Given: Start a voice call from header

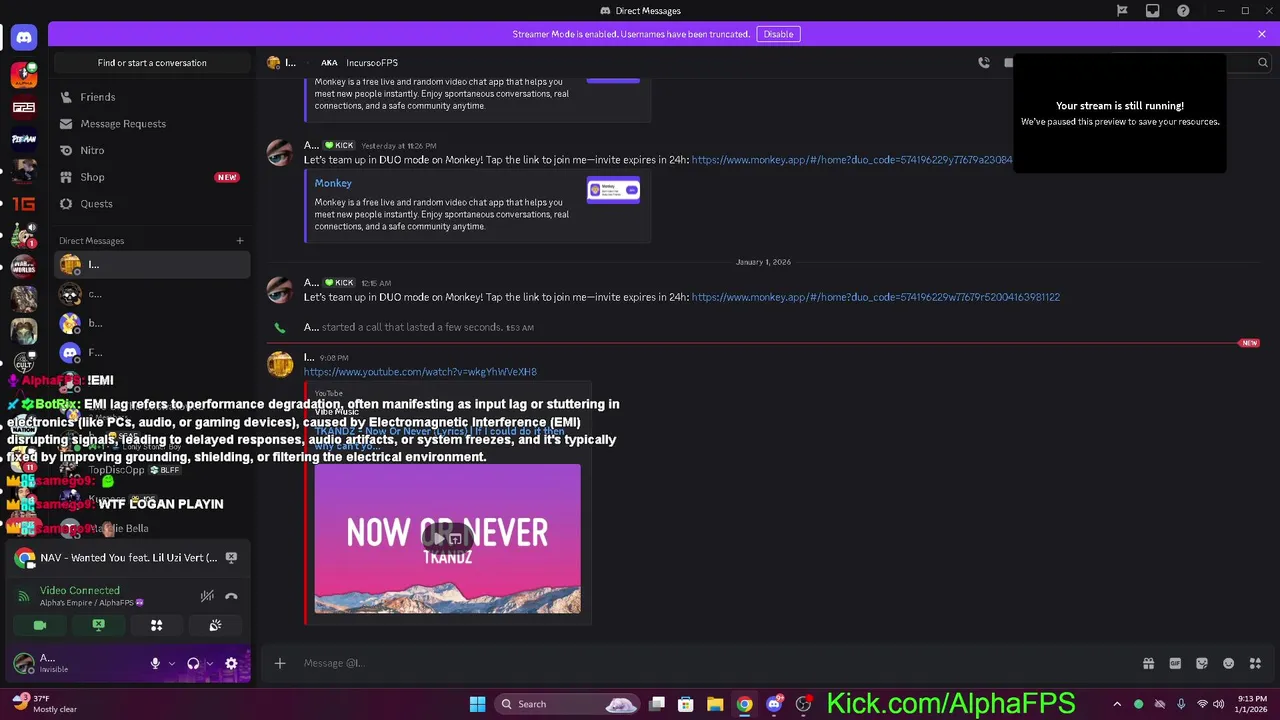Looking at the screenshot, I should click(x=984, y=62).
